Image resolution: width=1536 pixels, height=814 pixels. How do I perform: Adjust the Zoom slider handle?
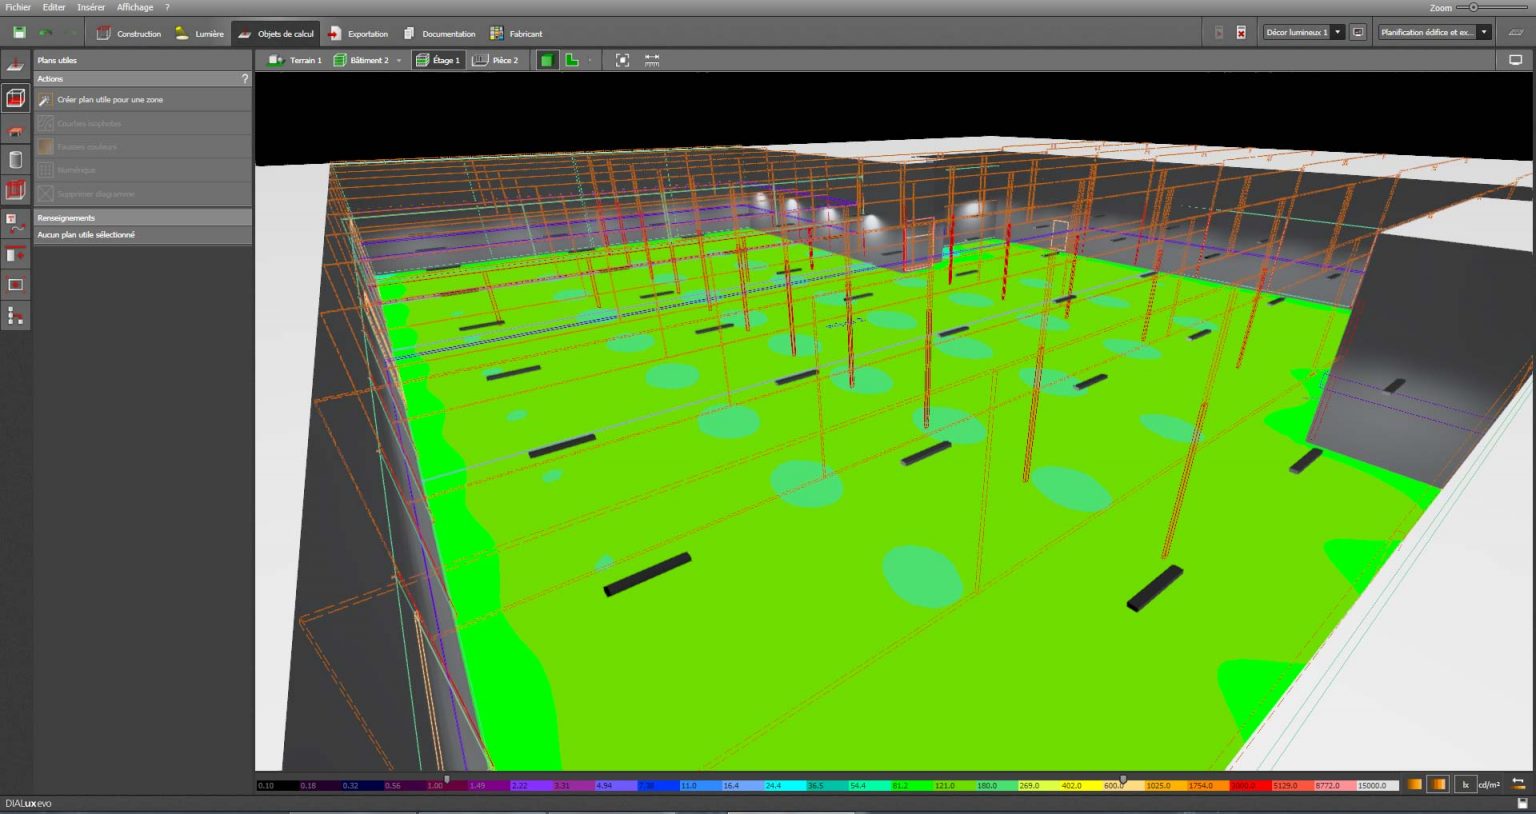(1473, 7)
